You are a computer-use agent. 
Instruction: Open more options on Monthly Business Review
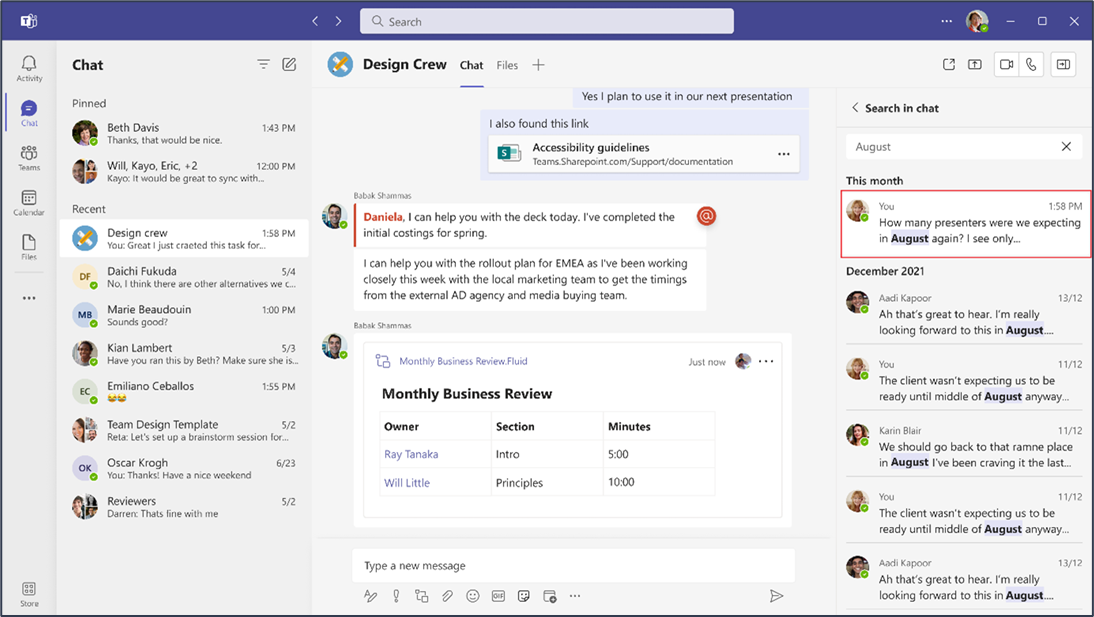point(766,361)
